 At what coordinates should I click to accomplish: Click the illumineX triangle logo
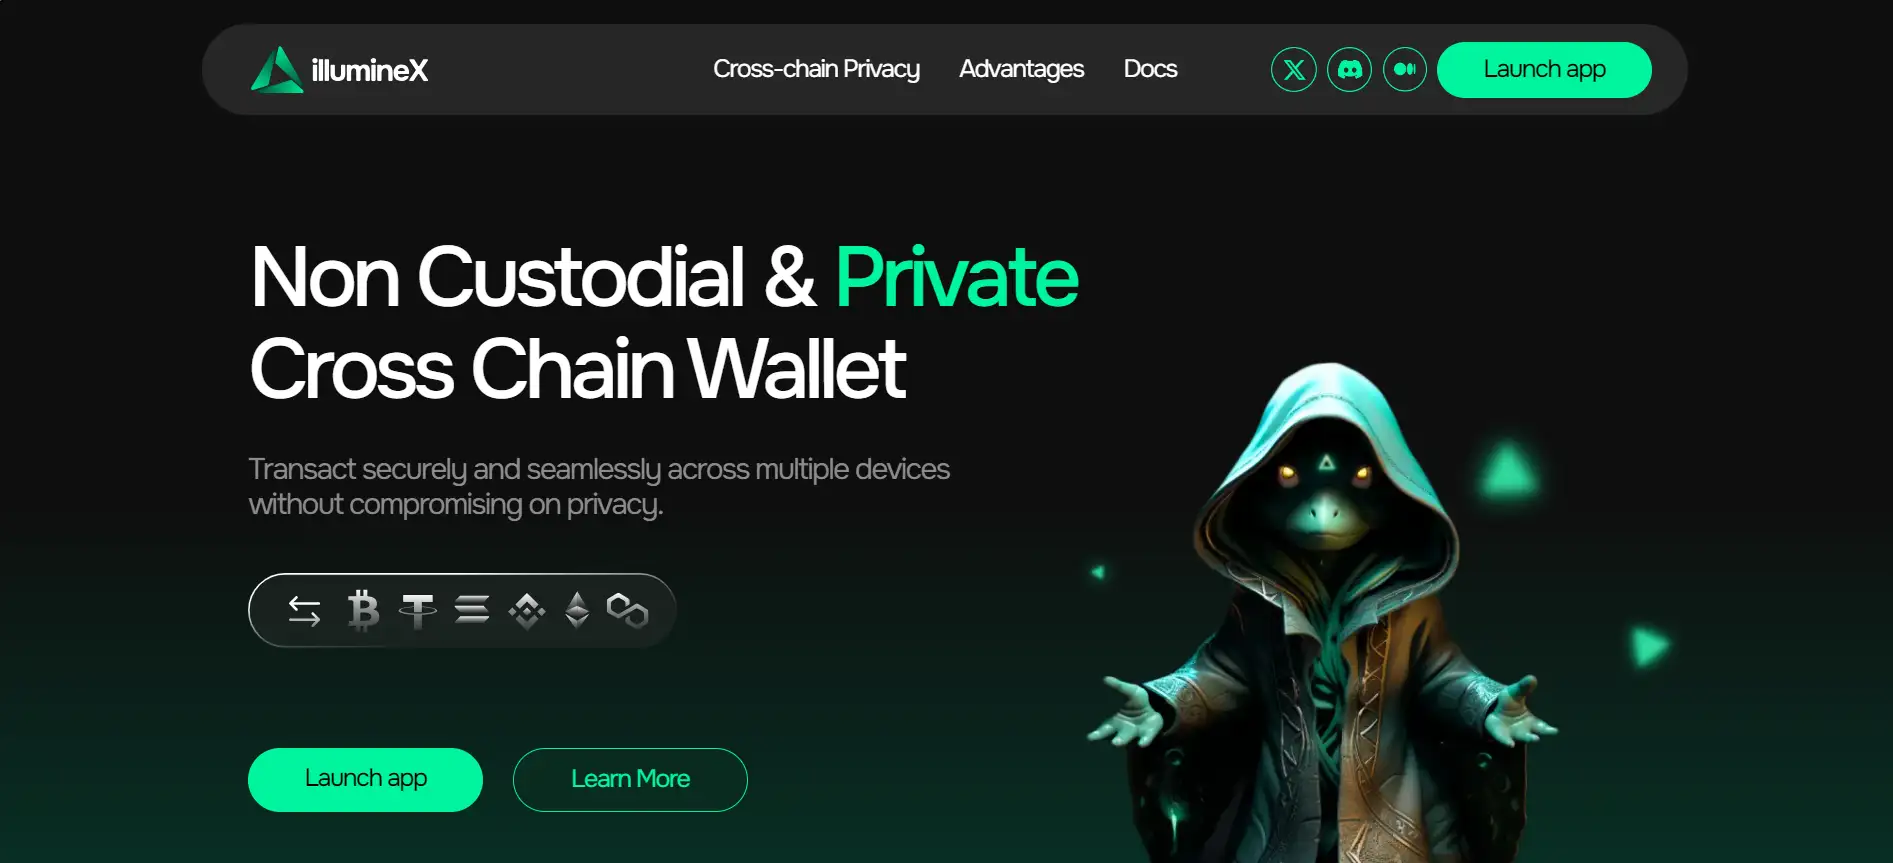pos(276,70)
